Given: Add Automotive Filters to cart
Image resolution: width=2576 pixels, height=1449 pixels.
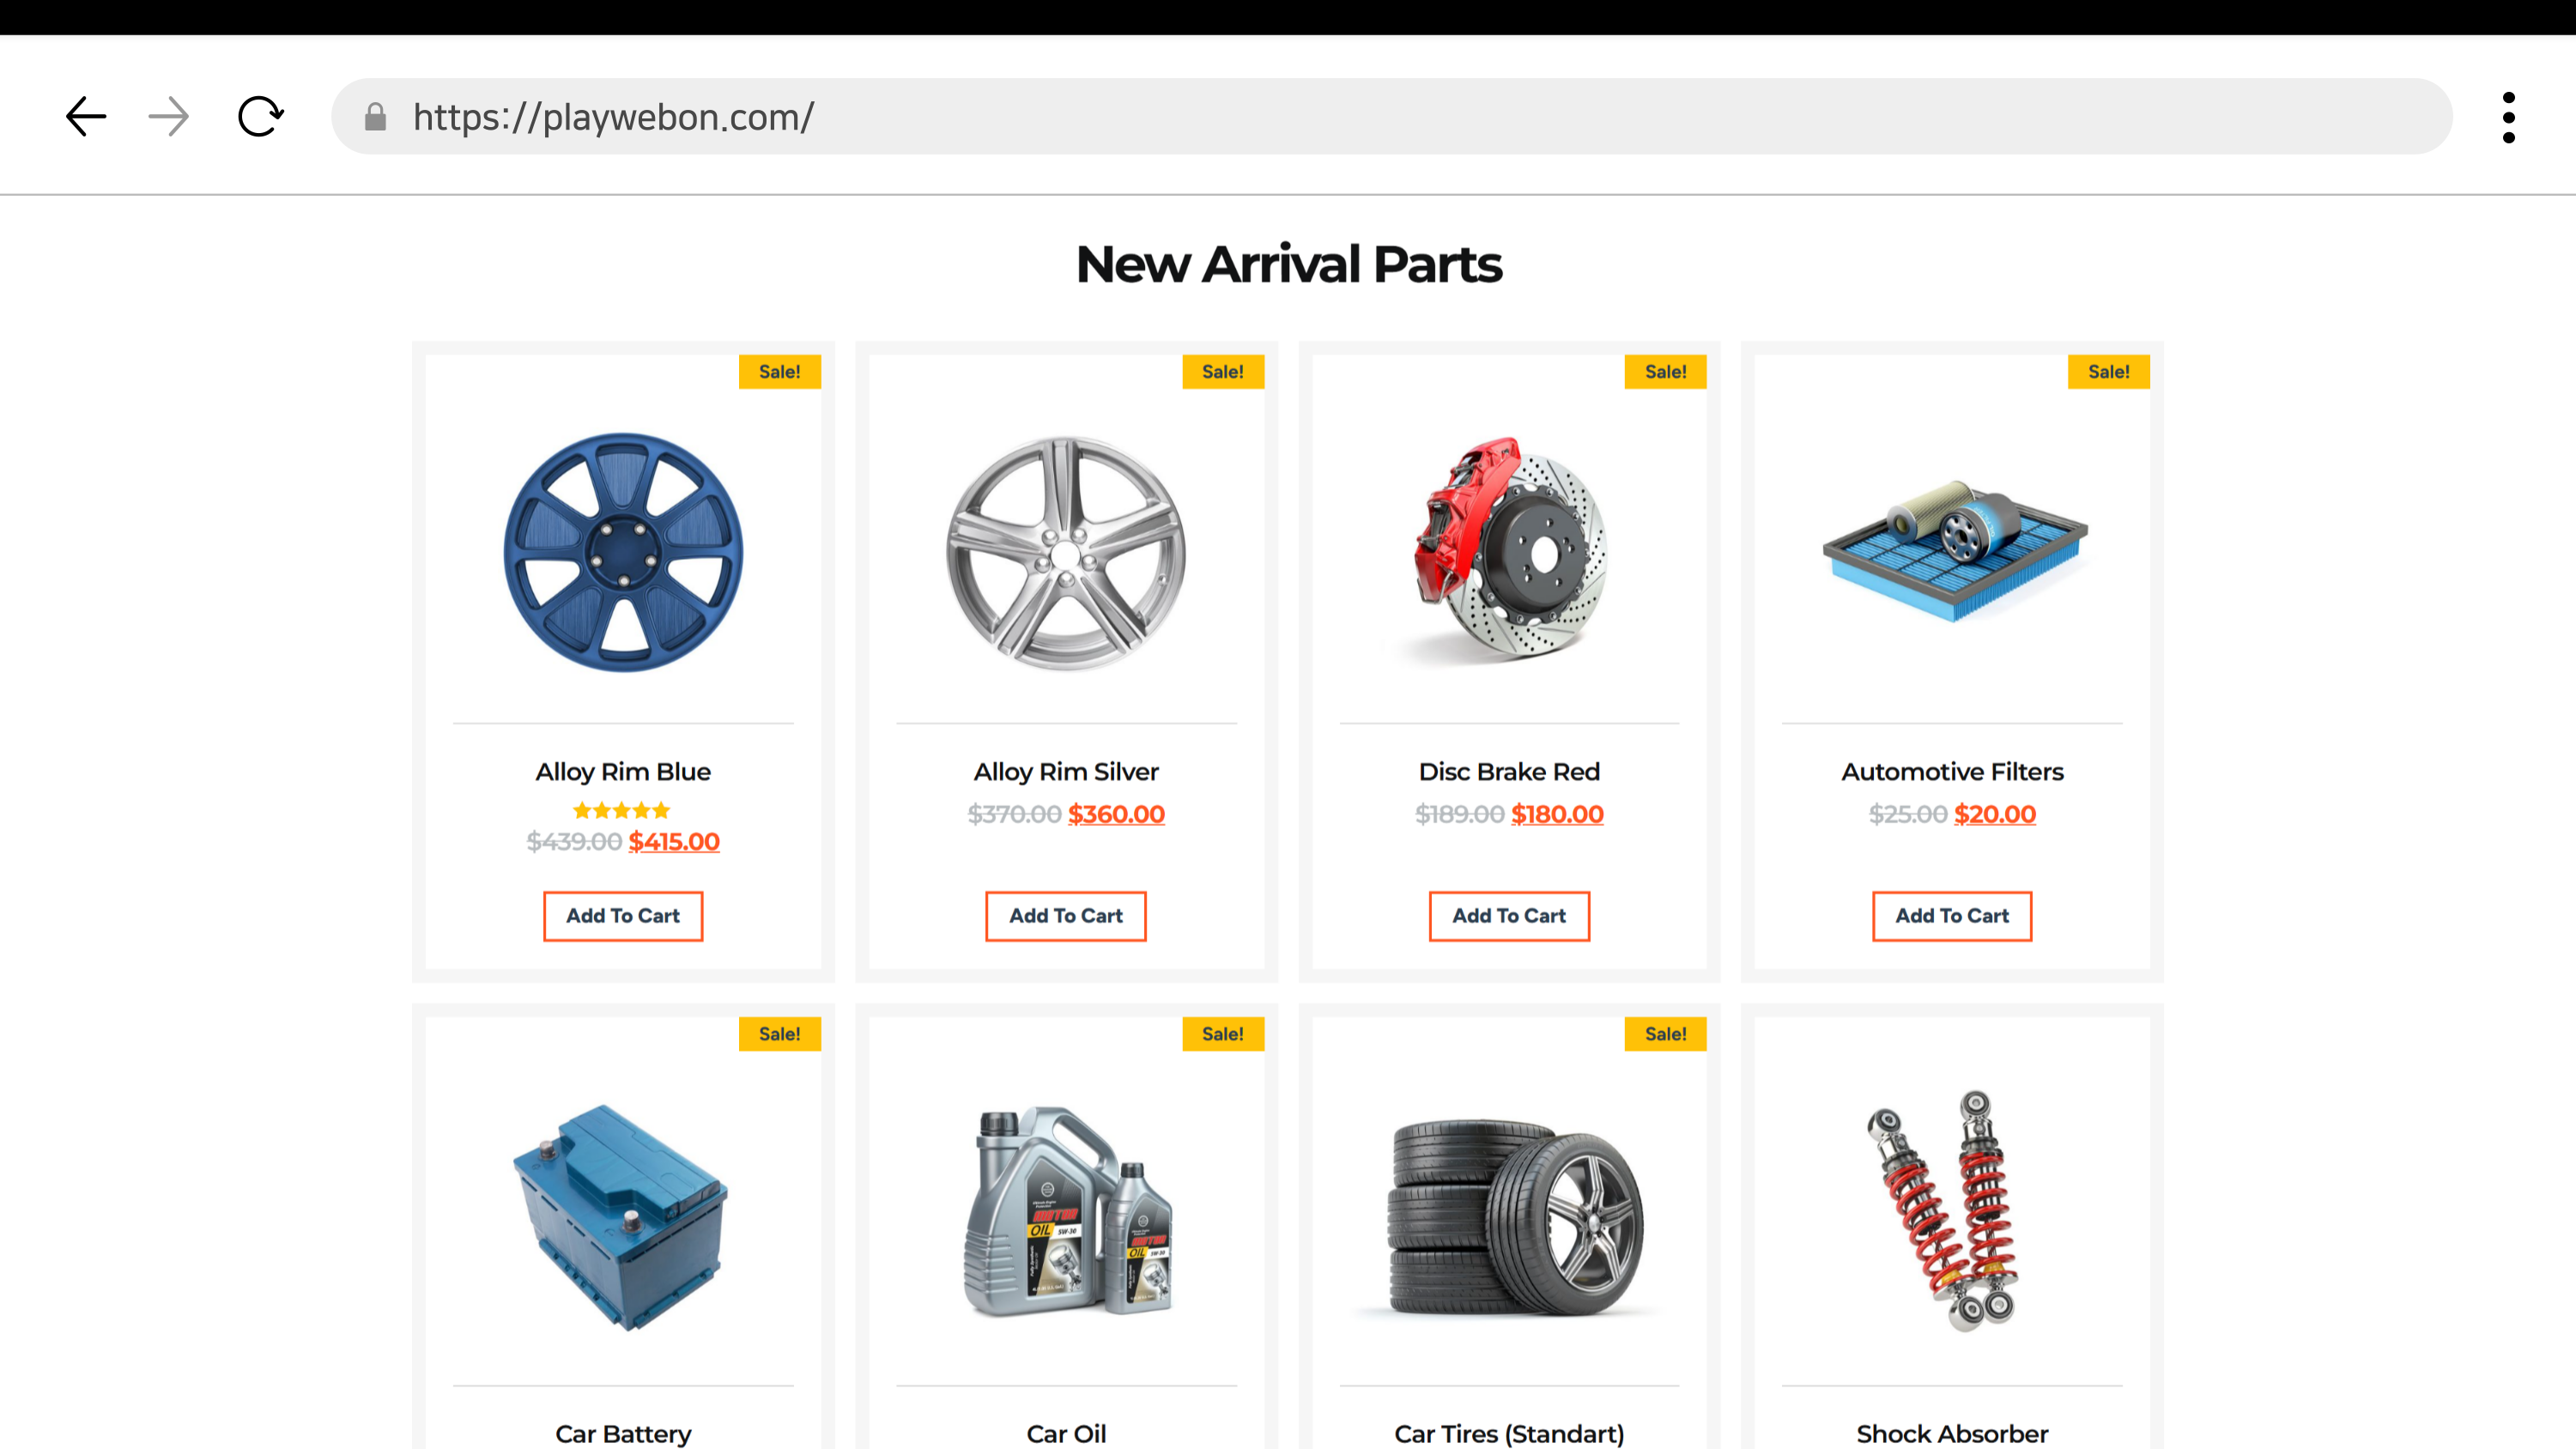Looking at the screenshot, I should (1951, 916).
